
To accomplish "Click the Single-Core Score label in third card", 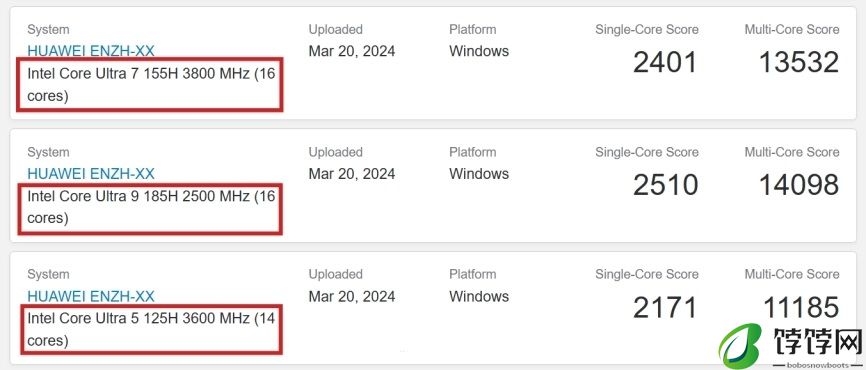I will click(x=647, y=274).
